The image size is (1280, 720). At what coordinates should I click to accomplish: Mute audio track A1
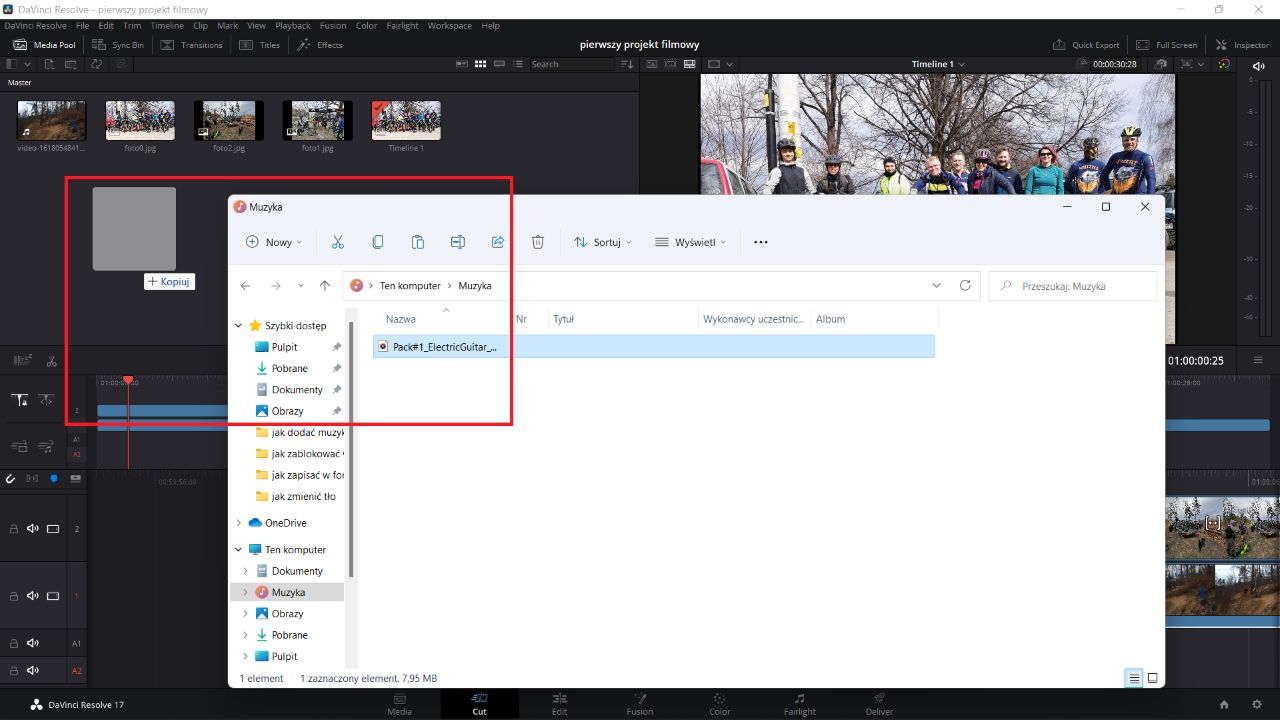pos(33,643)
